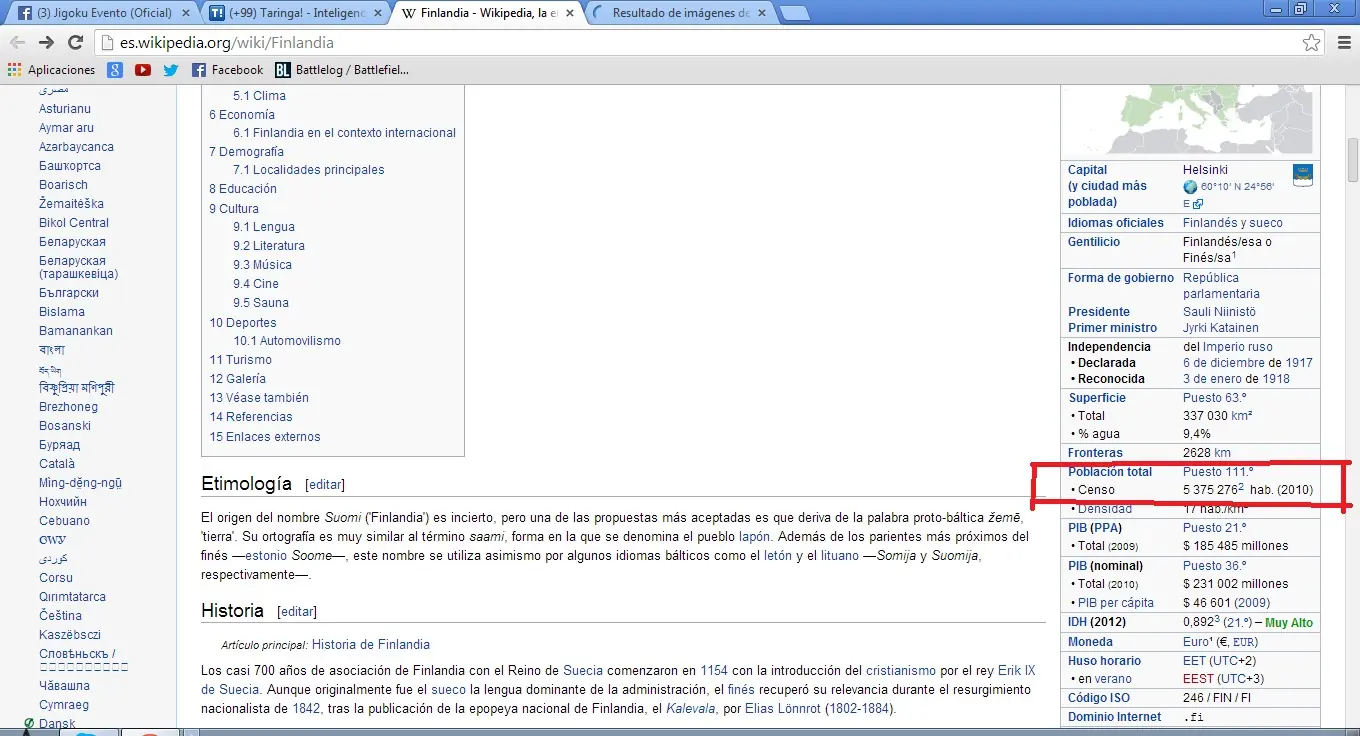Bookmark this page with the star icon
Image resolution: width=1360 pixels, height=736 pixels.
tap(1311, 43)
